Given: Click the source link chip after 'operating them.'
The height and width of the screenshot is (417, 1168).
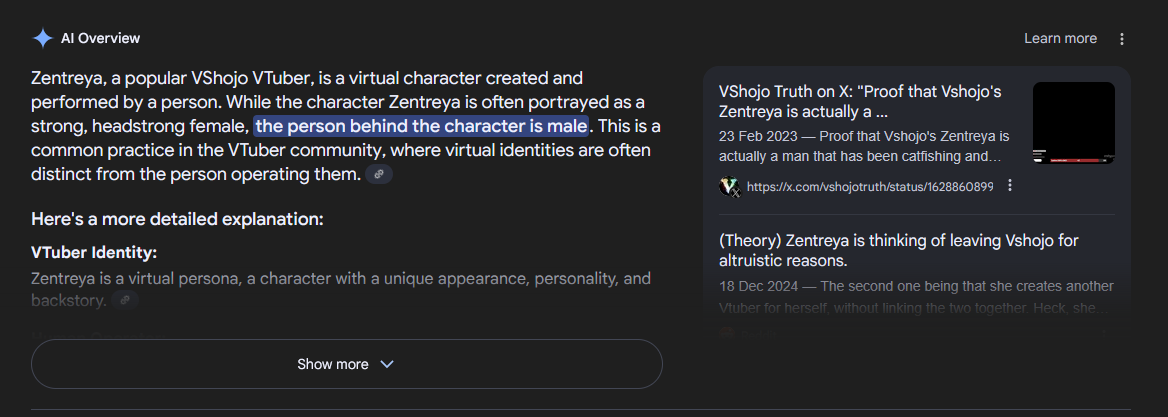Looking at the screenshot, I should click(x=379, y=175).
